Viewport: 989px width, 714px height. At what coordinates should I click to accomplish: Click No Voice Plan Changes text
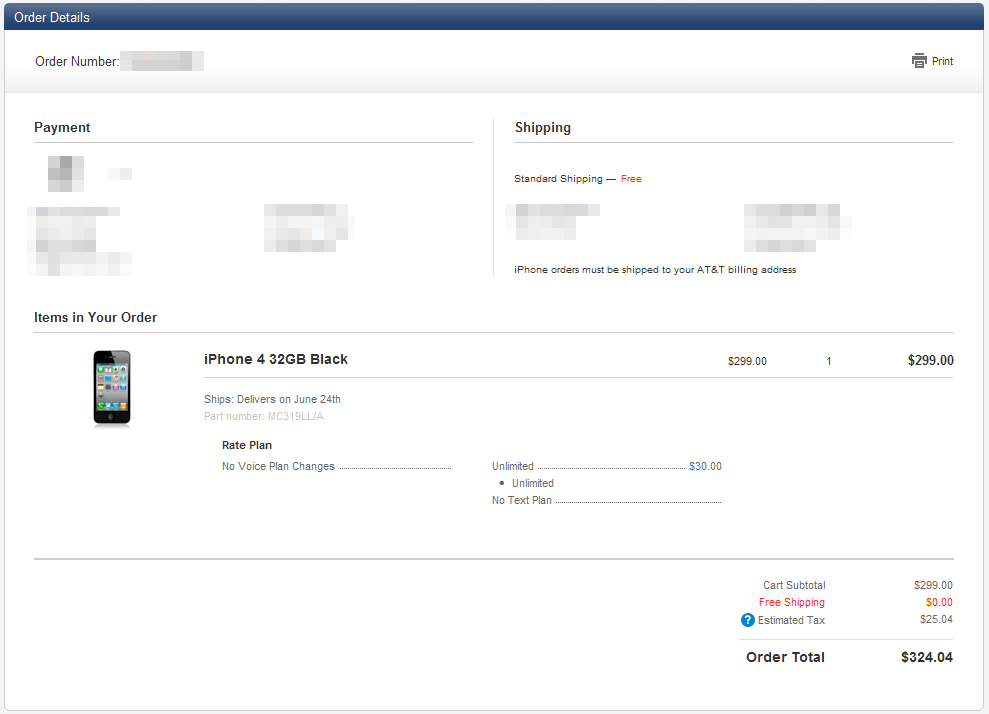pos(278,466)
